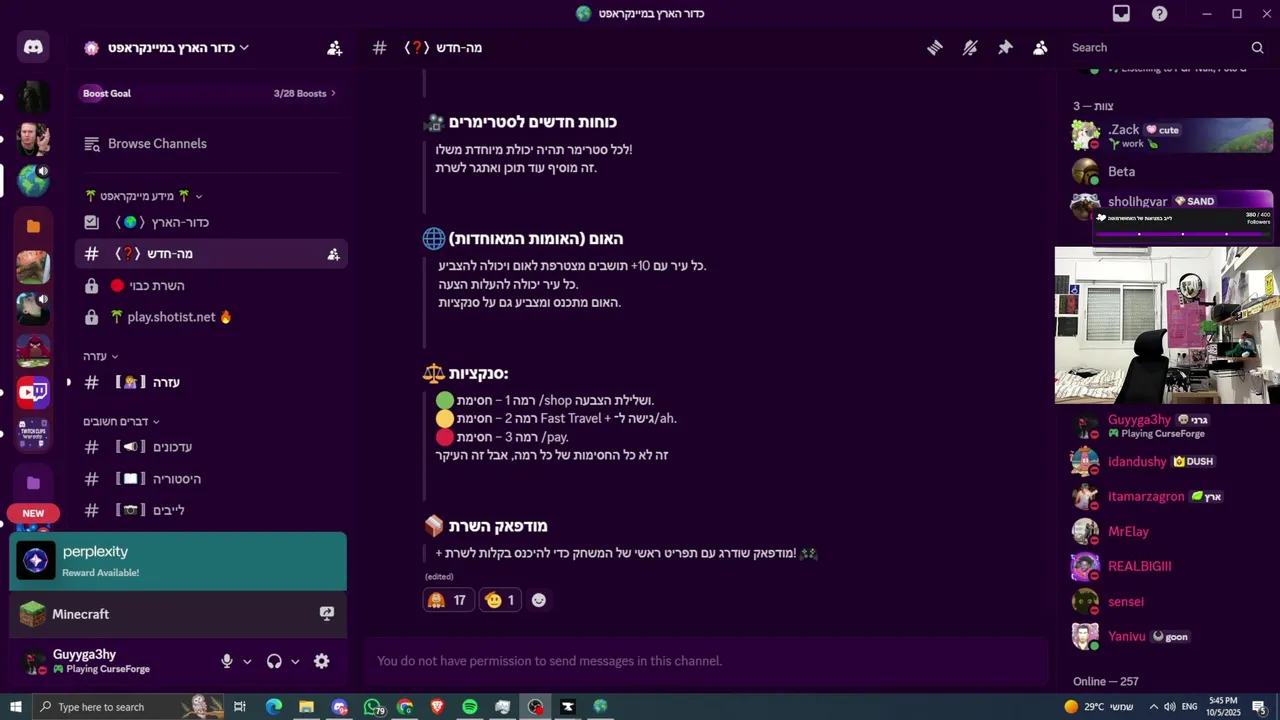Open Brave browser from taskbar

pos(437,707)
